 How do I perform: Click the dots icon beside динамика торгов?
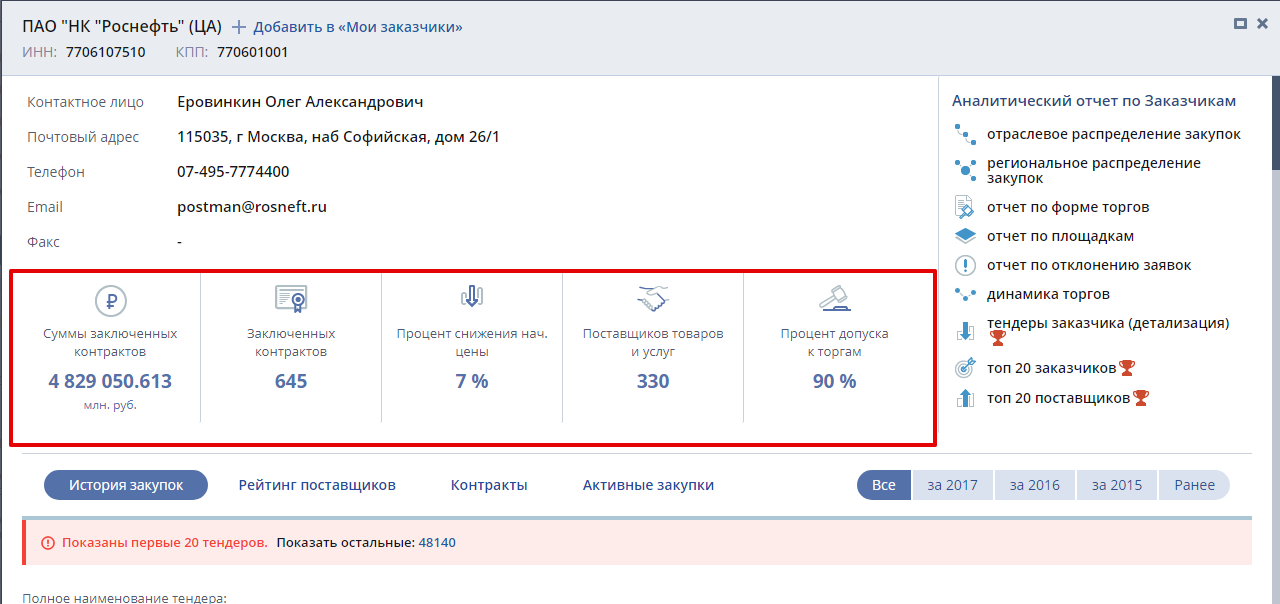click(x=965, y=294)
